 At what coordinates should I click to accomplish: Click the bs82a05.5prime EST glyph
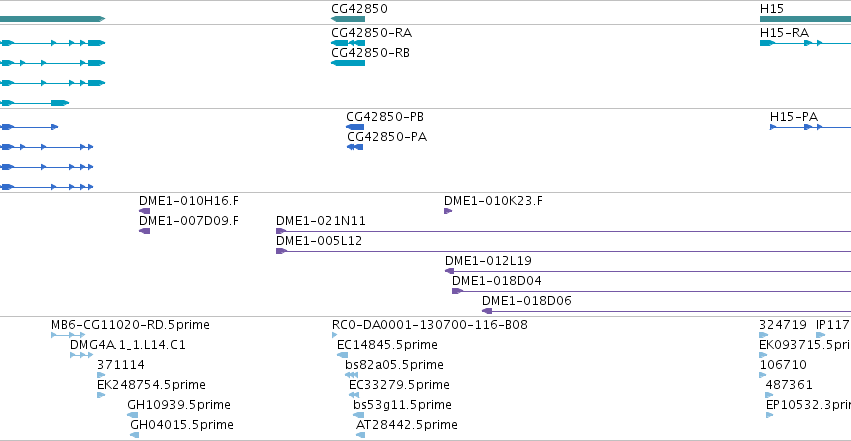click(351, 375)
